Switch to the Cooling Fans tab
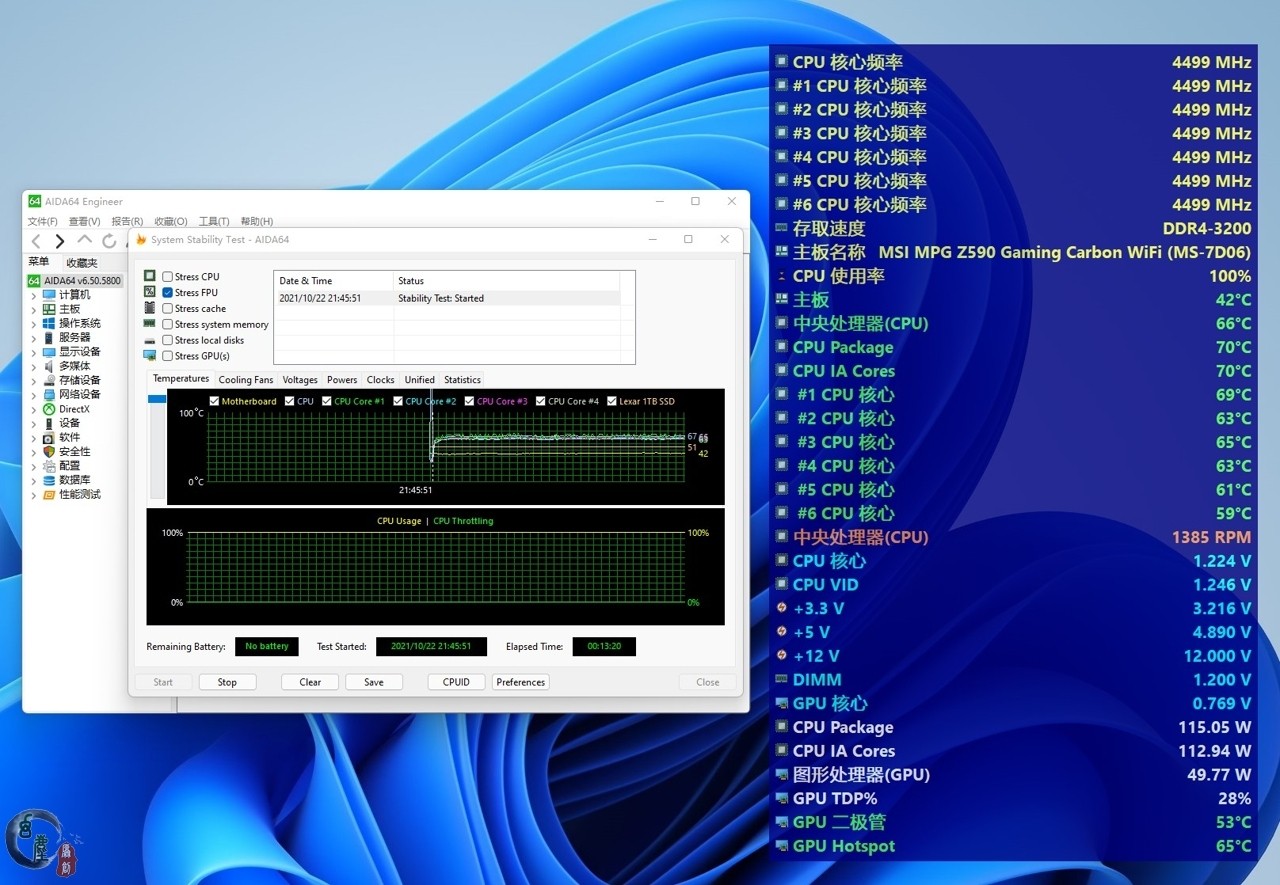Screen dimensions: 1280x885 pos(246,380)
